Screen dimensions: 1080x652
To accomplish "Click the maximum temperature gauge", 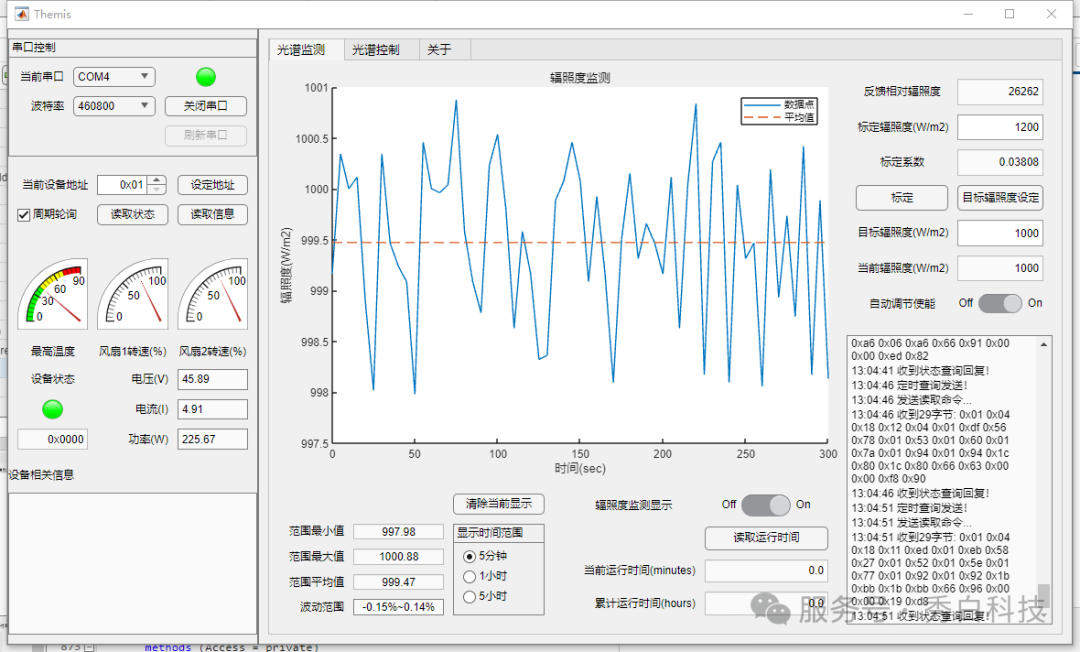I will [53, 295].
